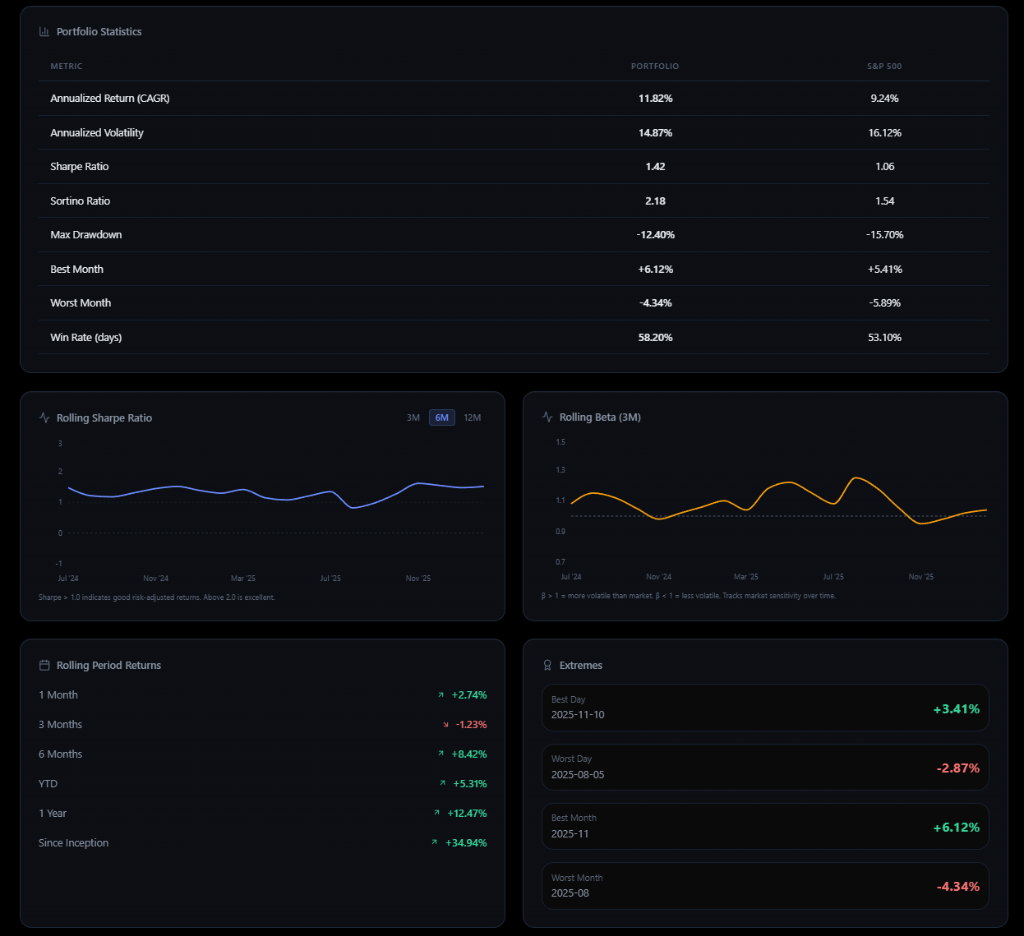The height and width of the screenshot is (936, 1024).
Task: Click the Extremes award ribbon icon
Action: (547, 665)
